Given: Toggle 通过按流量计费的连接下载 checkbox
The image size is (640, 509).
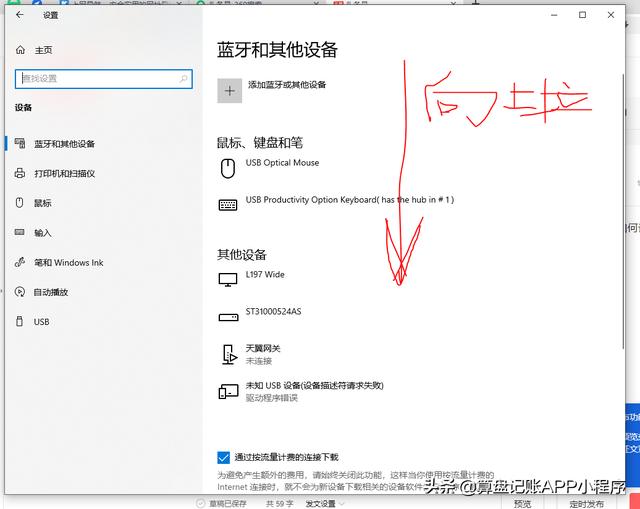Looking at the screenshot, I should click(223, 457).
